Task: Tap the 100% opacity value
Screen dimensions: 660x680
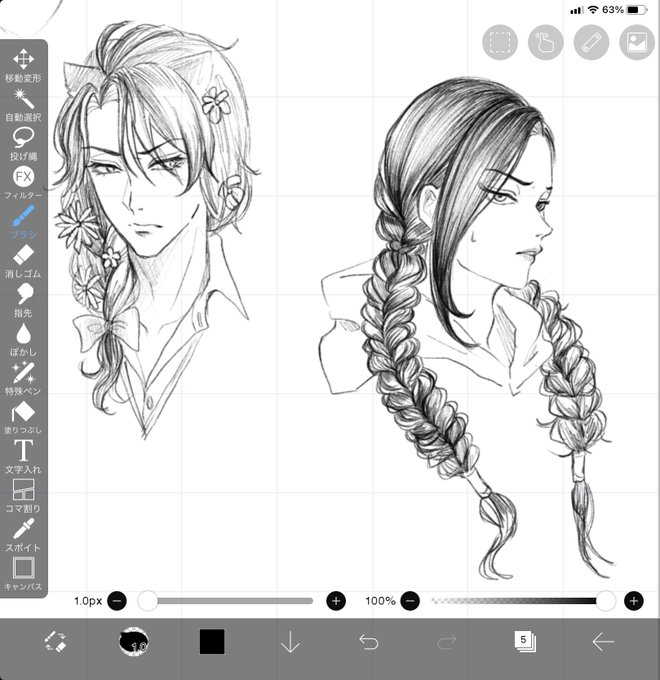Action: point(380,601)
